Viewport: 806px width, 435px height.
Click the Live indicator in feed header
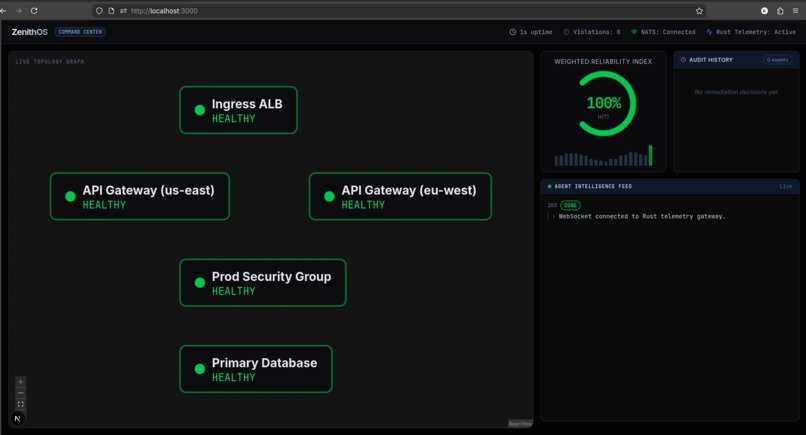[785, 186]
